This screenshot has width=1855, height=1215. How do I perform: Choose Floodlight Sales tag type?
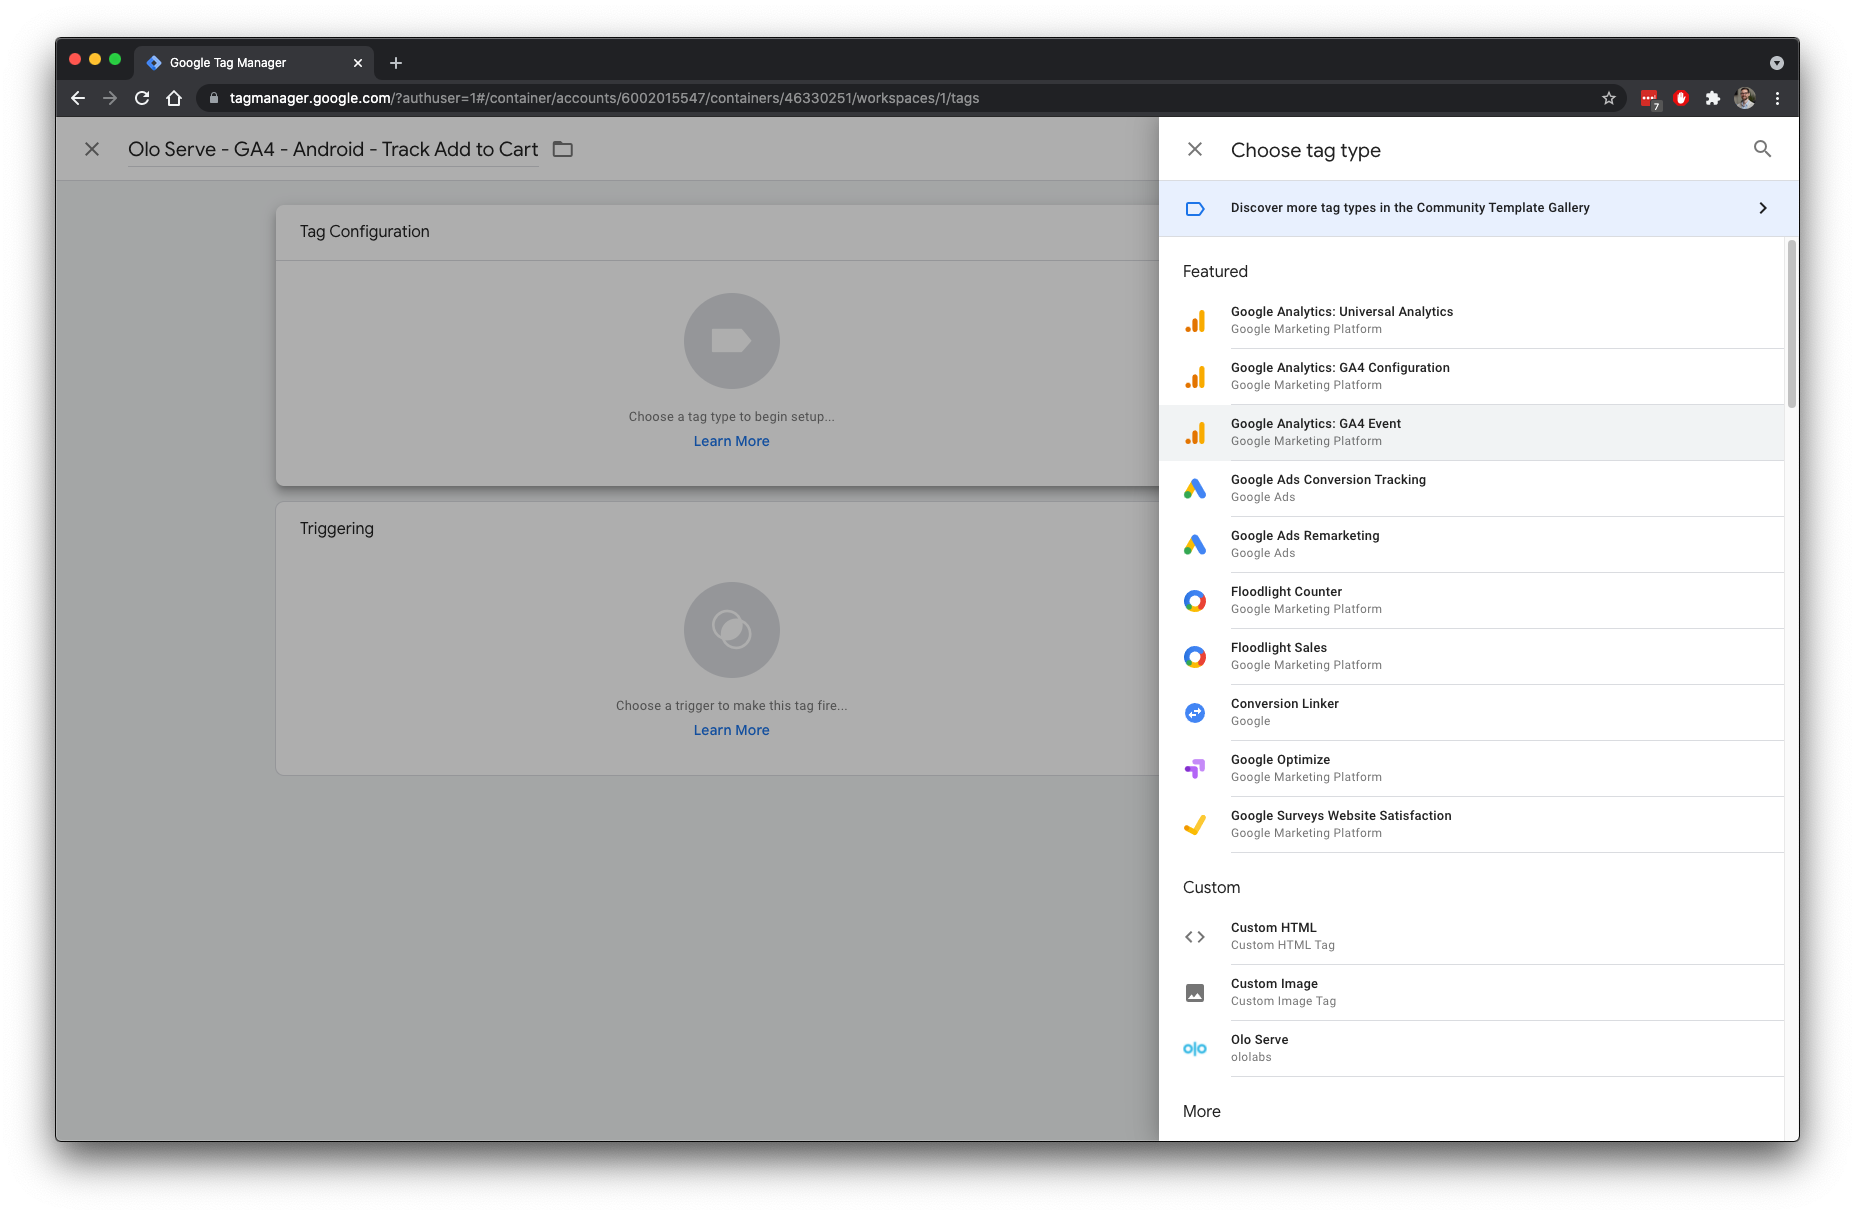coord(1472,656)
